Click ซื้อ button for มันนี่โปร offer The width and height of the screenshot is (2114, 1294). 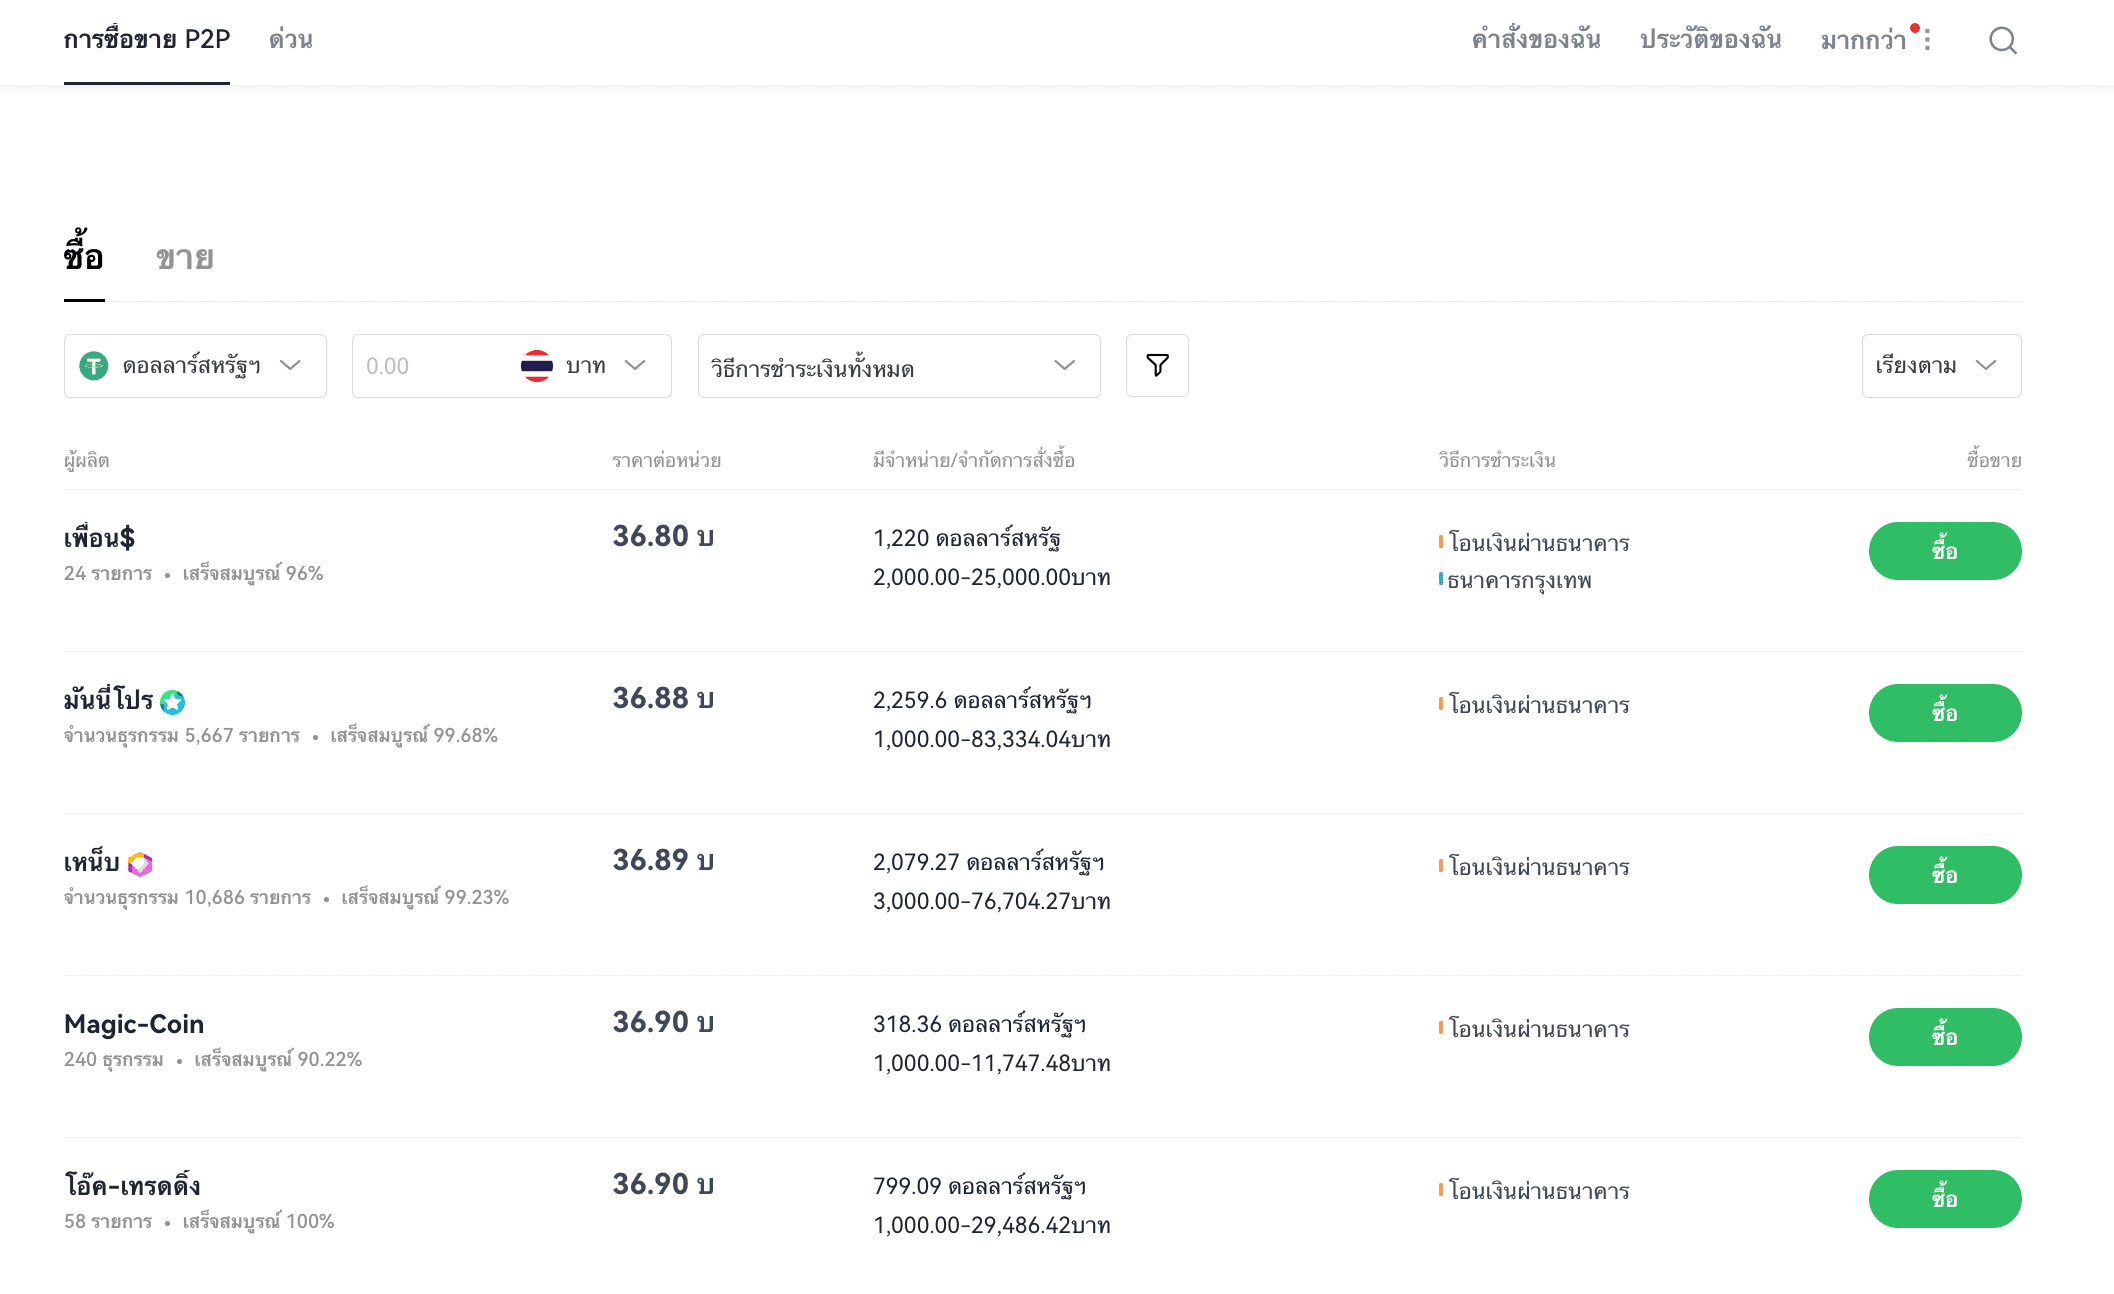[x=1945, y=713]
